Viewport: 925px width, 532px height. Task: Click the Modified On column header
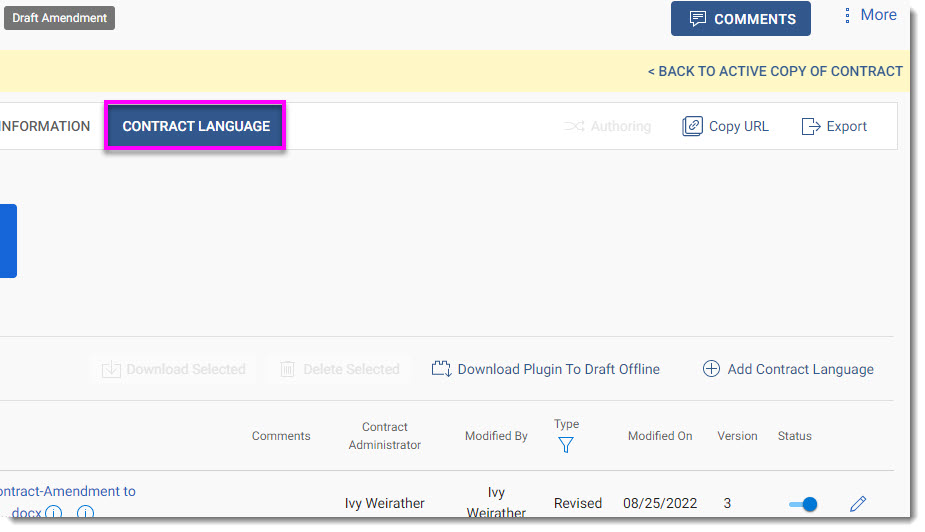[x=660, y=436]
